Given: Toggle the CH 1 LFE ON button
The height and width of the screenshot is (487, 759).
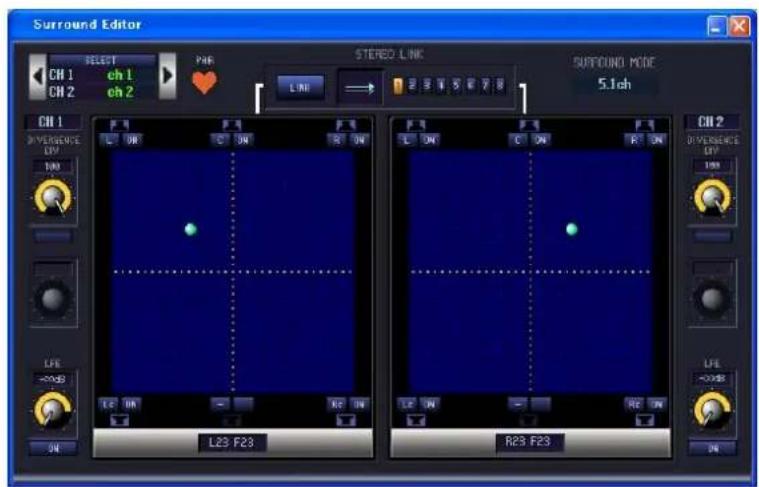Looking at the screenshot, I should tap(53, 449).
